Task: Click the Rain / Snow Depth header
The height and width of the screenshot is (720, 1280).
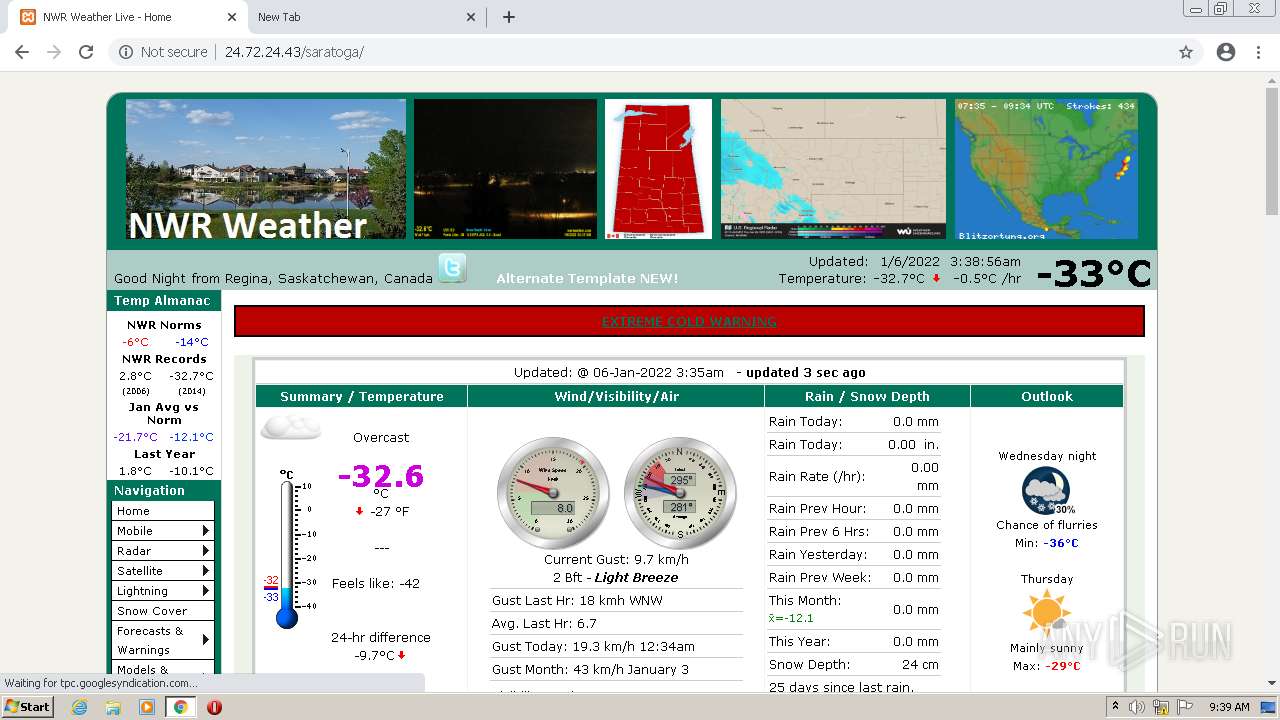Action: [867, 396]
